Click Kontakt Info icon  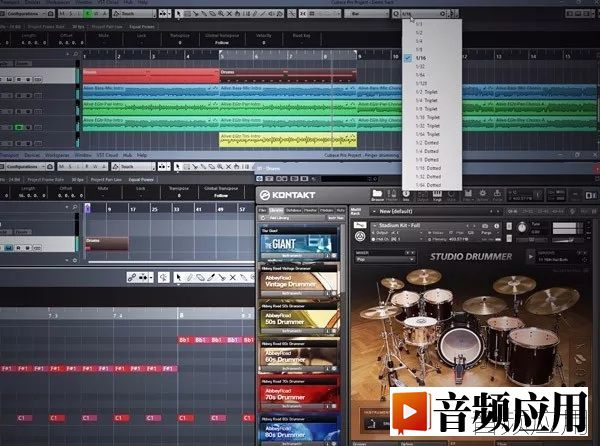pyautogui.click(x=406, y=195)
